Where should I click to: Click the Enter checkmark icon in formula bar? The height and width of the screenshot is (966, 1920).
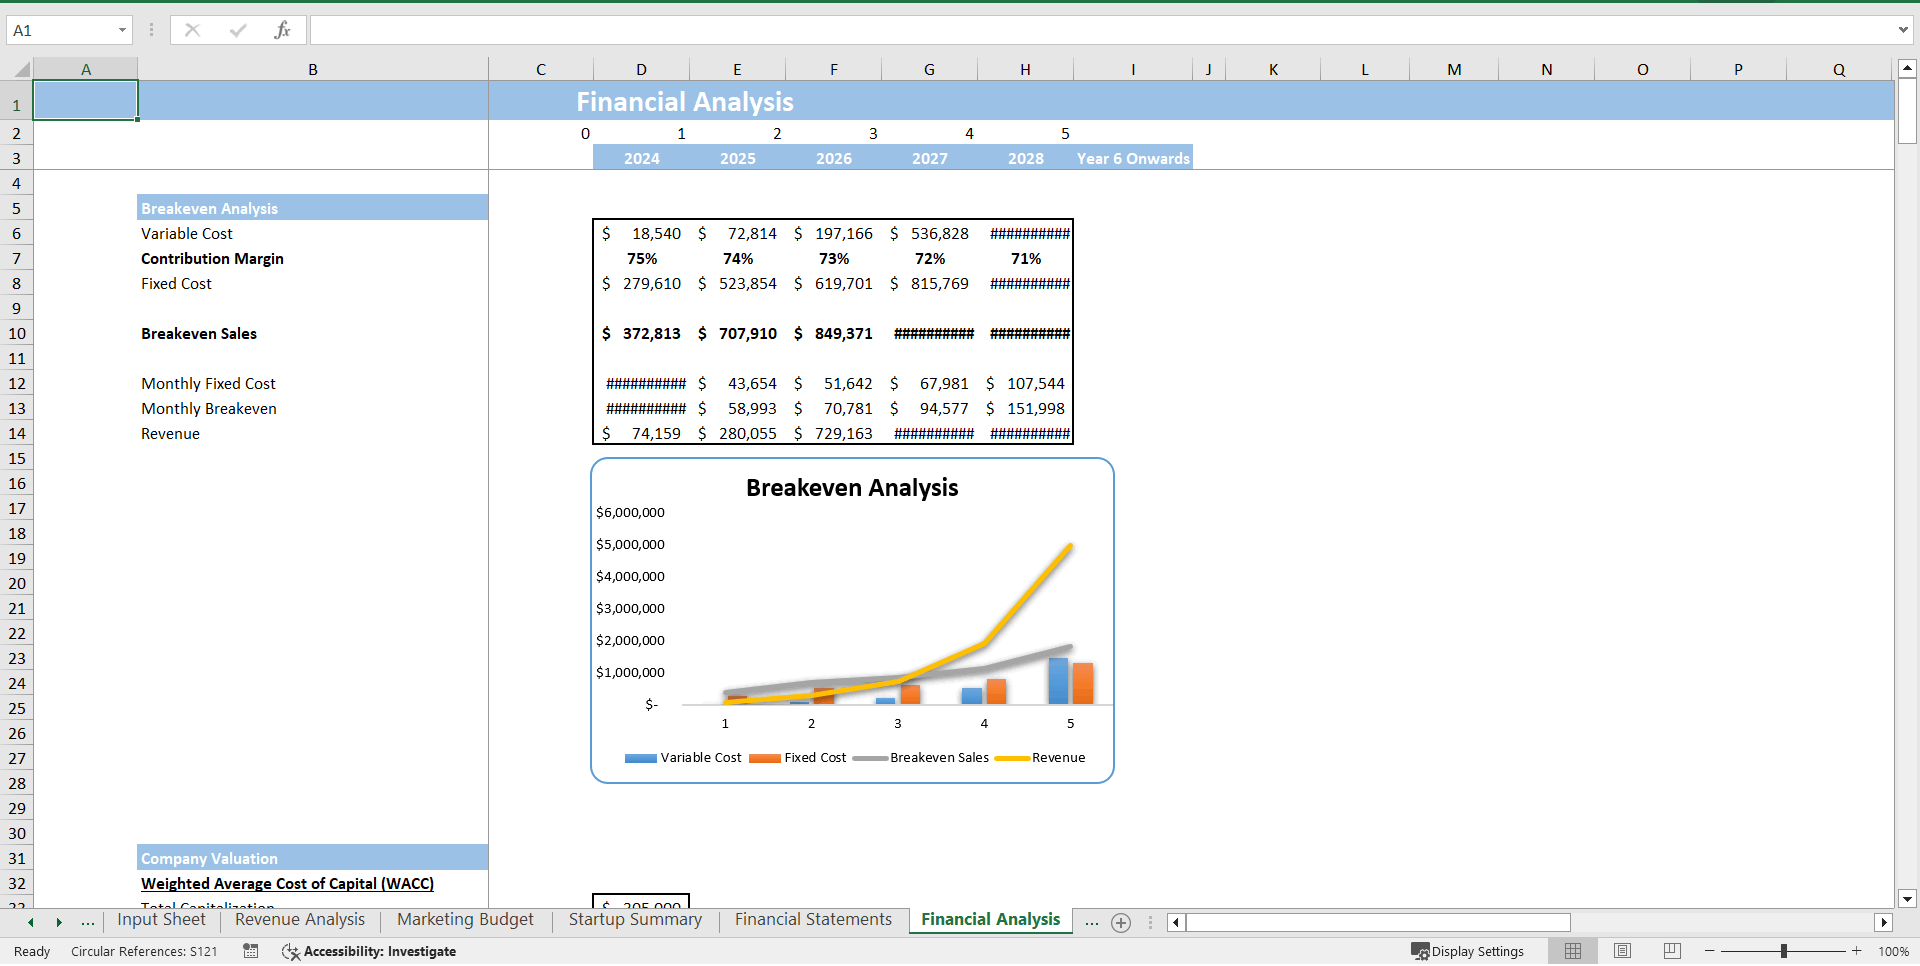(238, 30)
